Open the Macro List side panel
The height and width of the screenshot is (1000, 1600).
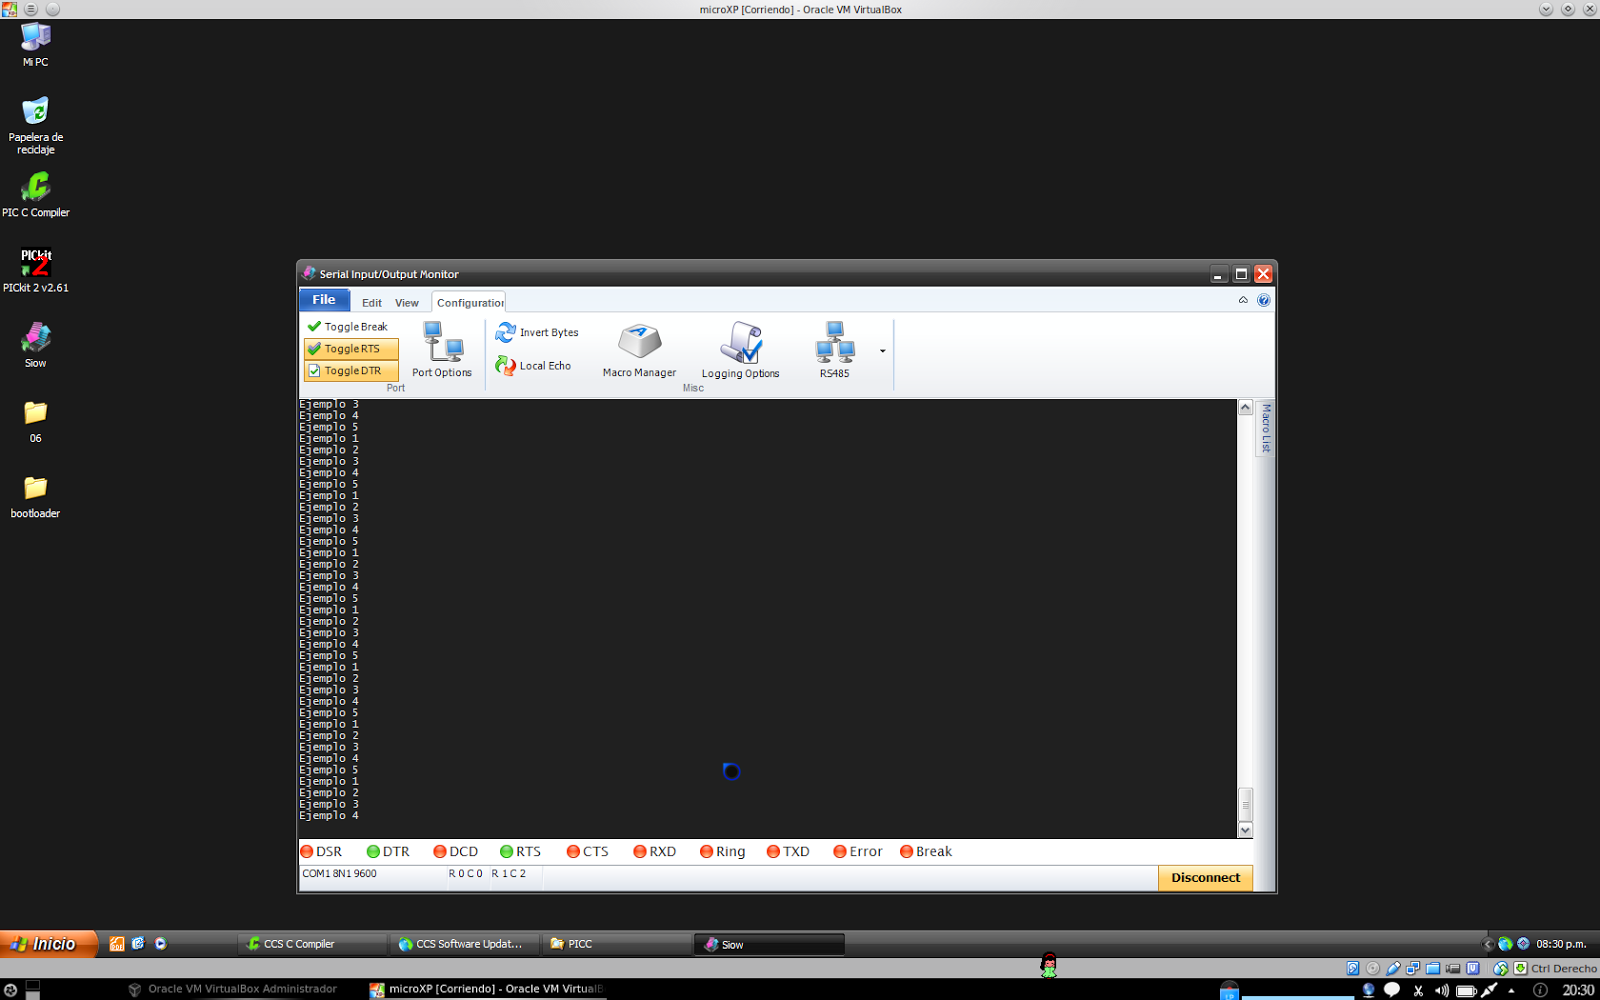[x=1266, y=428]
